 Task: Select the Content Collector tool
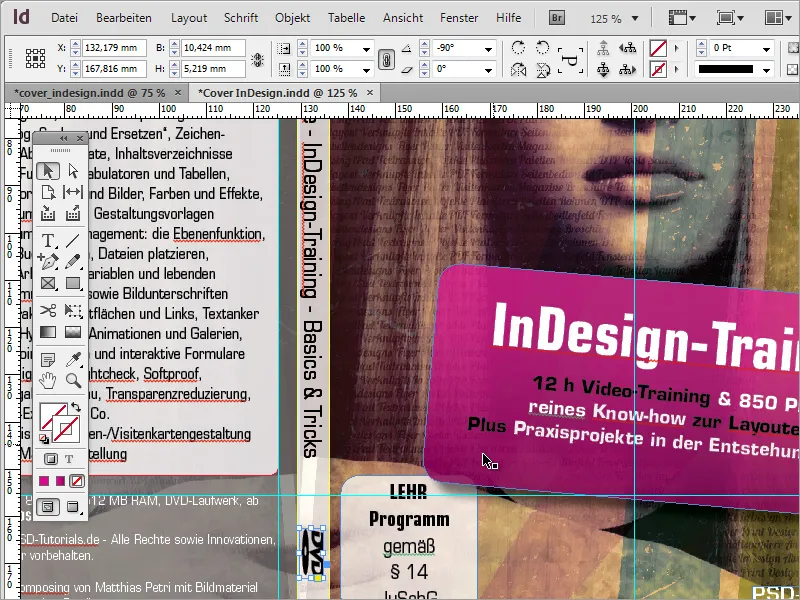pos(48,213)
